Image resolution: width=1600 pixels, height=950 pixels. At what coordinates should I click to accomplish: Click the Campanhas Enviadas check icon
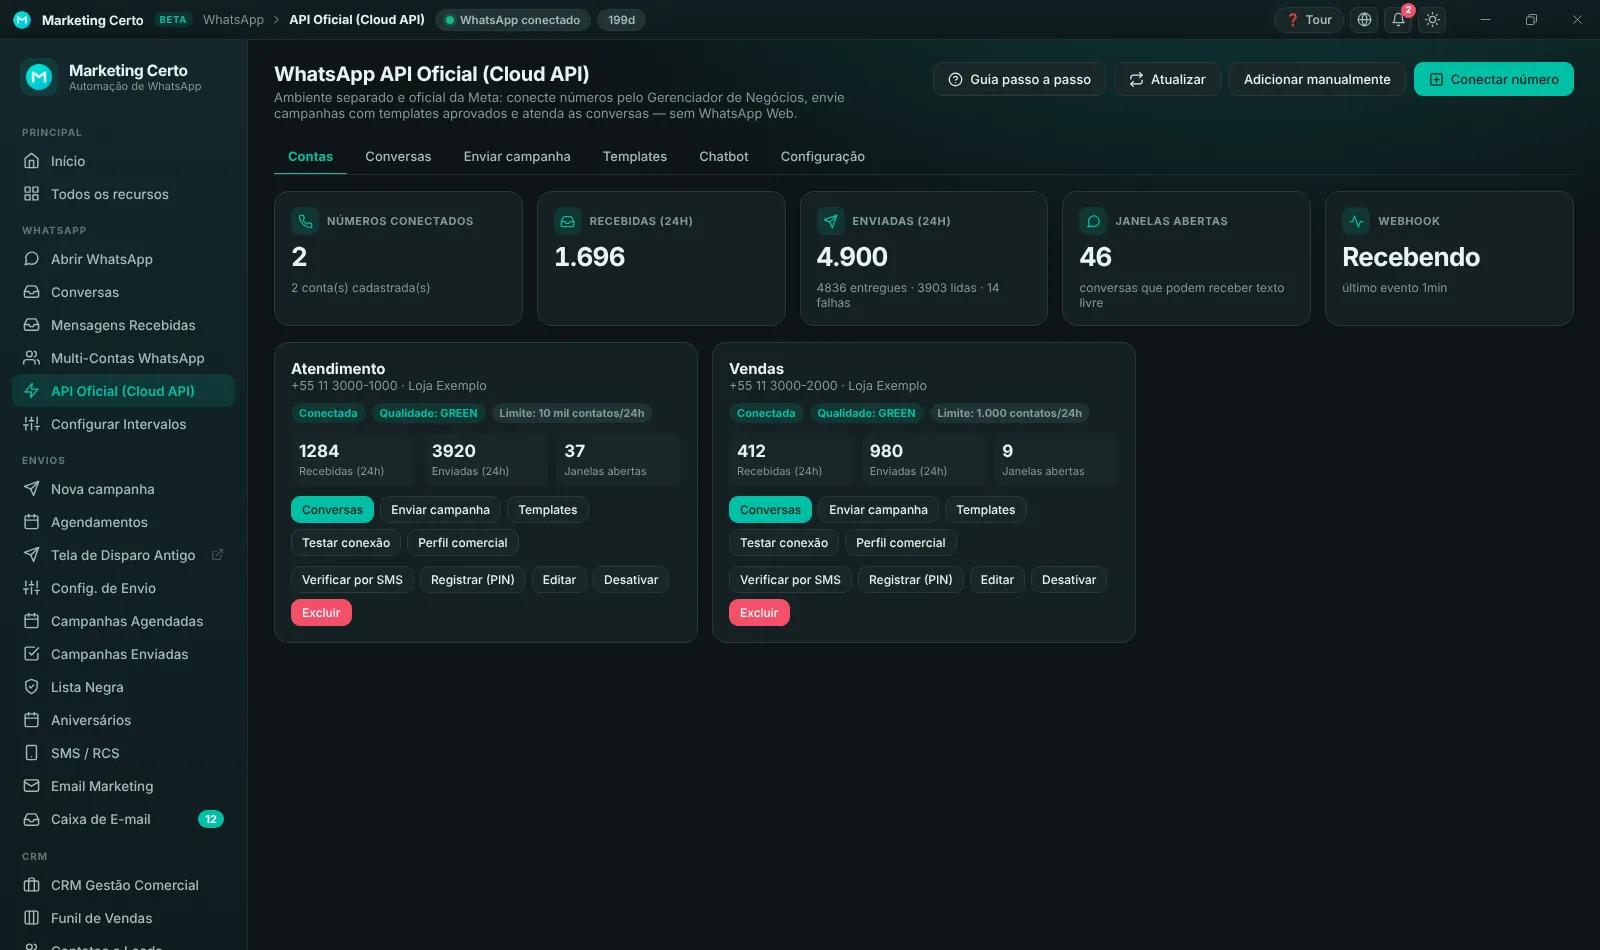(31, 654)
